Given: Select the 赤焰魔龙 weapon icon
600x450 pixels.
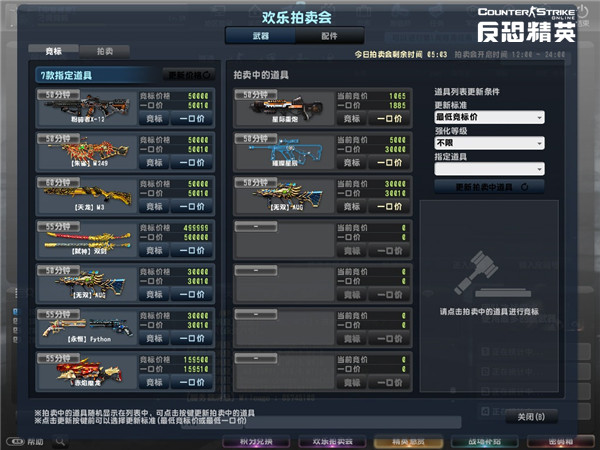Looking at the screenshot, I should 89,370.
